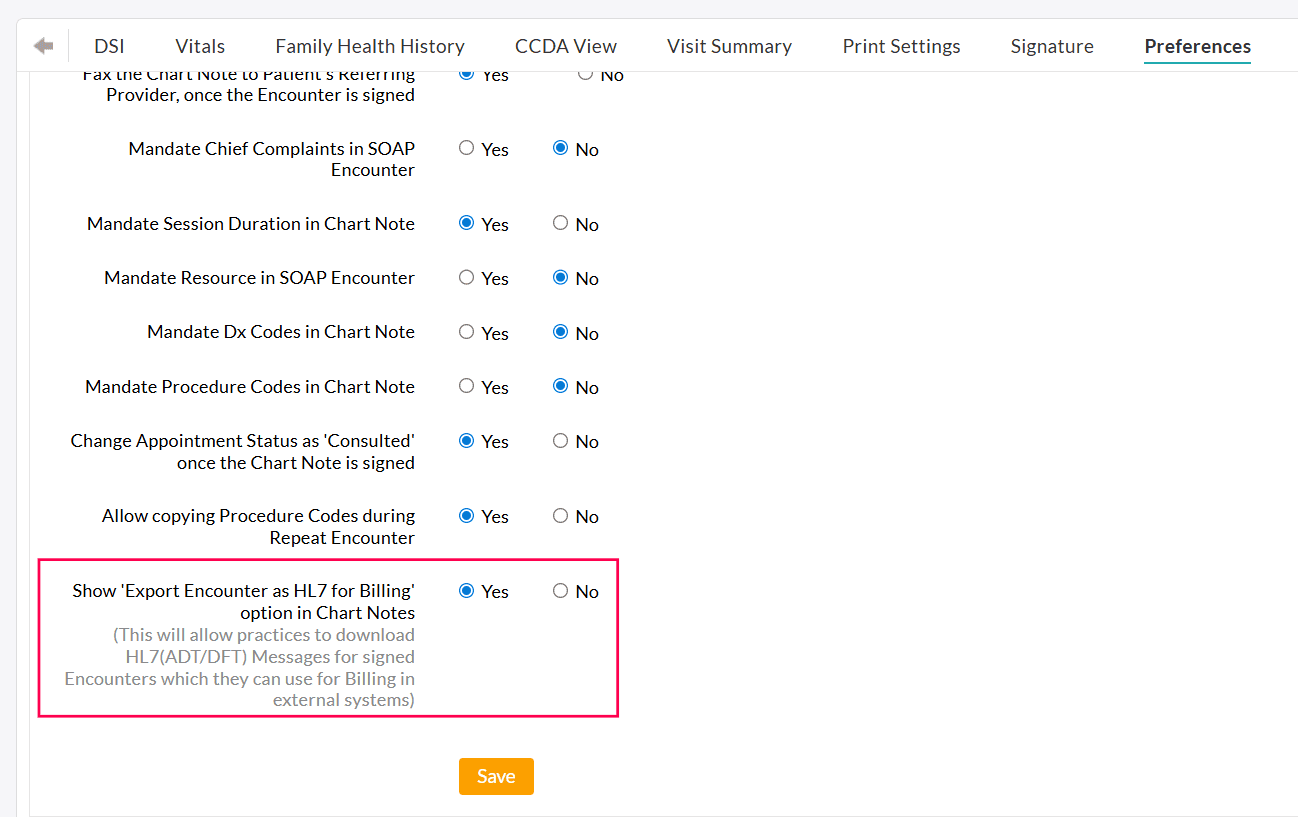Select Yes for Mandate Procedure Codes
This screenshot has height=817, width=1298.
466,386
